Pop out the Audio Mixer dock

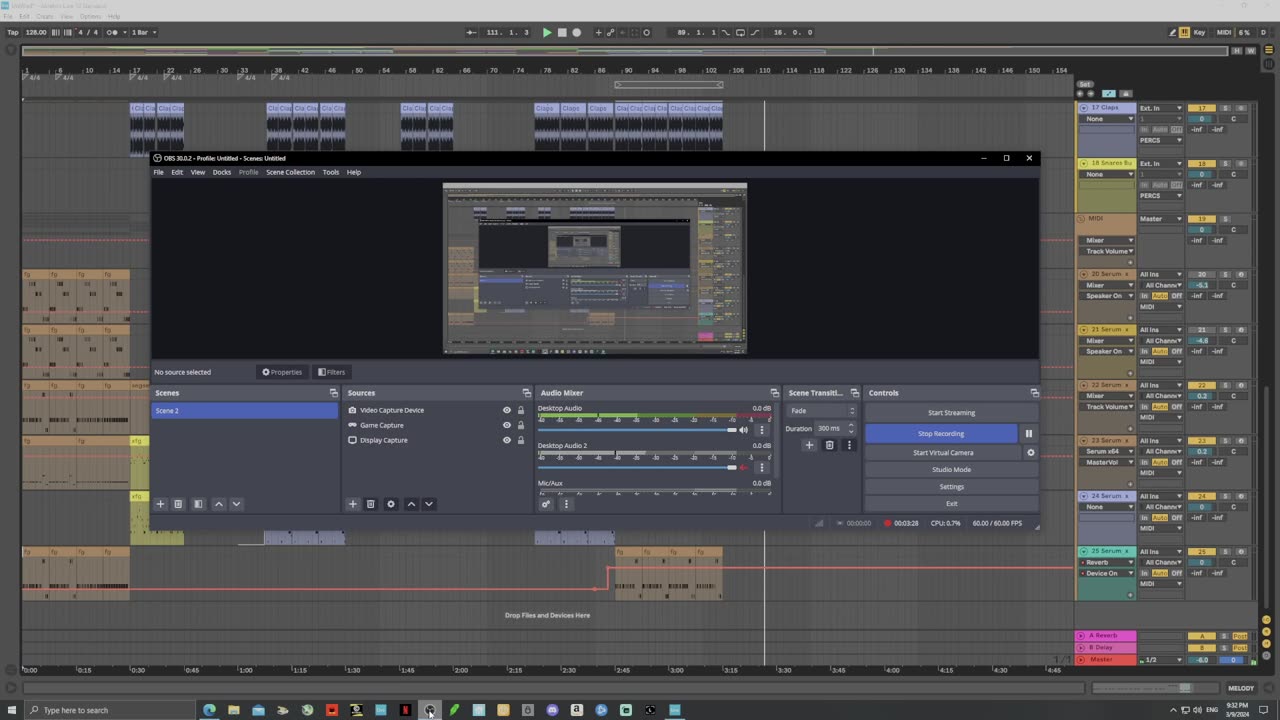(x=774, y=393)
